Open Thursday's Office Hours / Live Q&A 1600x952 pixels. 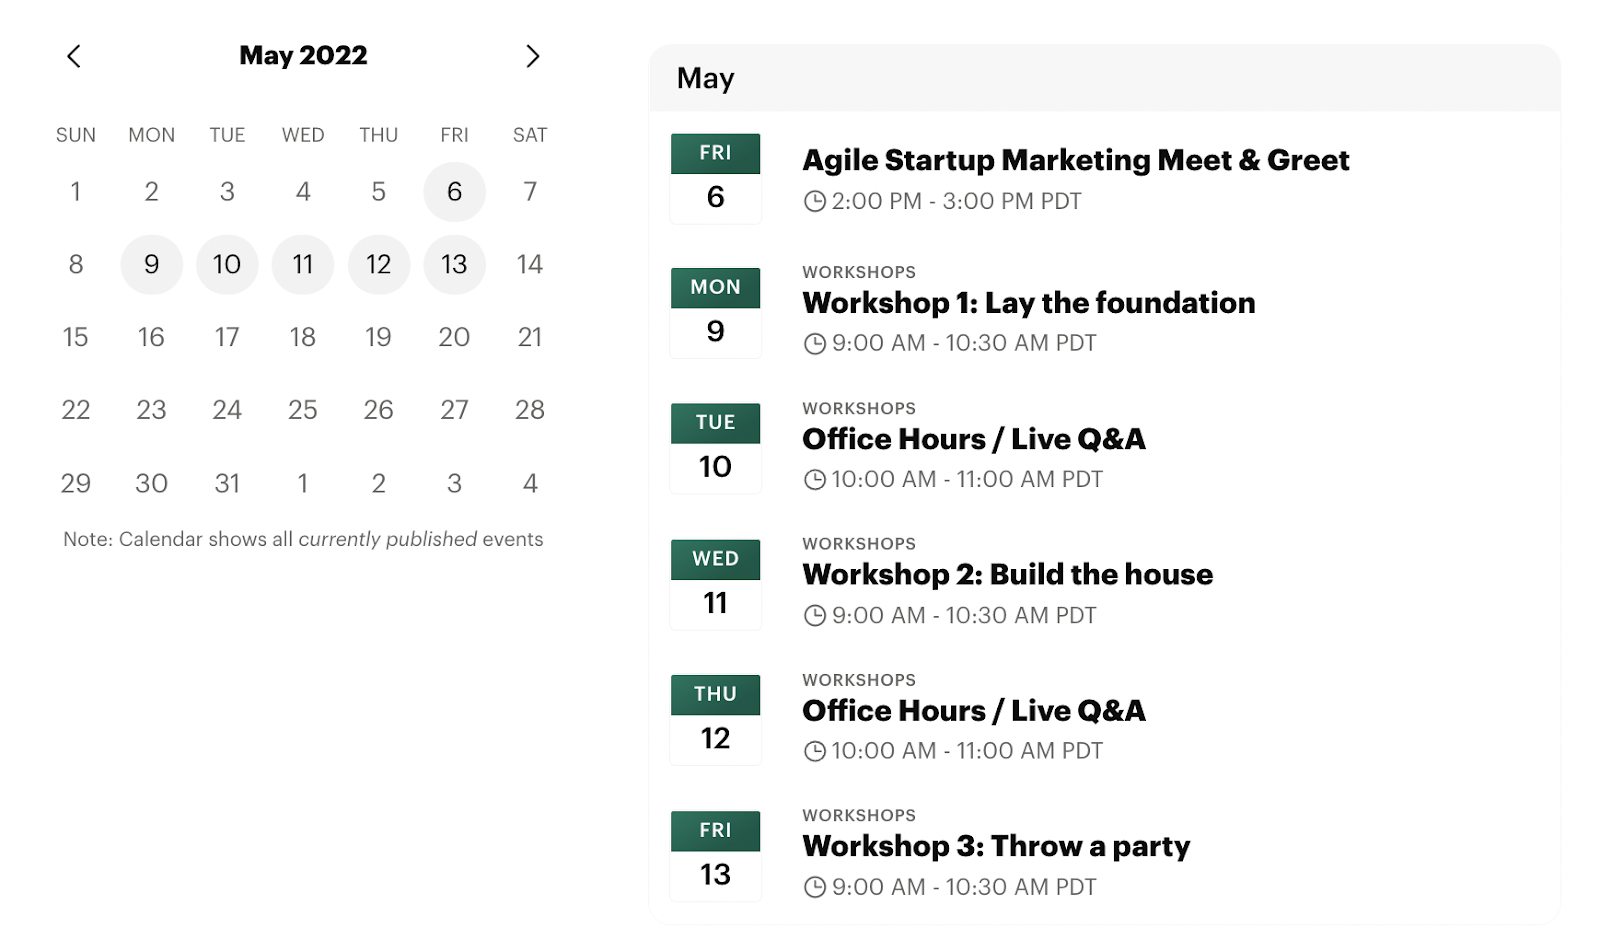point(973,711)
